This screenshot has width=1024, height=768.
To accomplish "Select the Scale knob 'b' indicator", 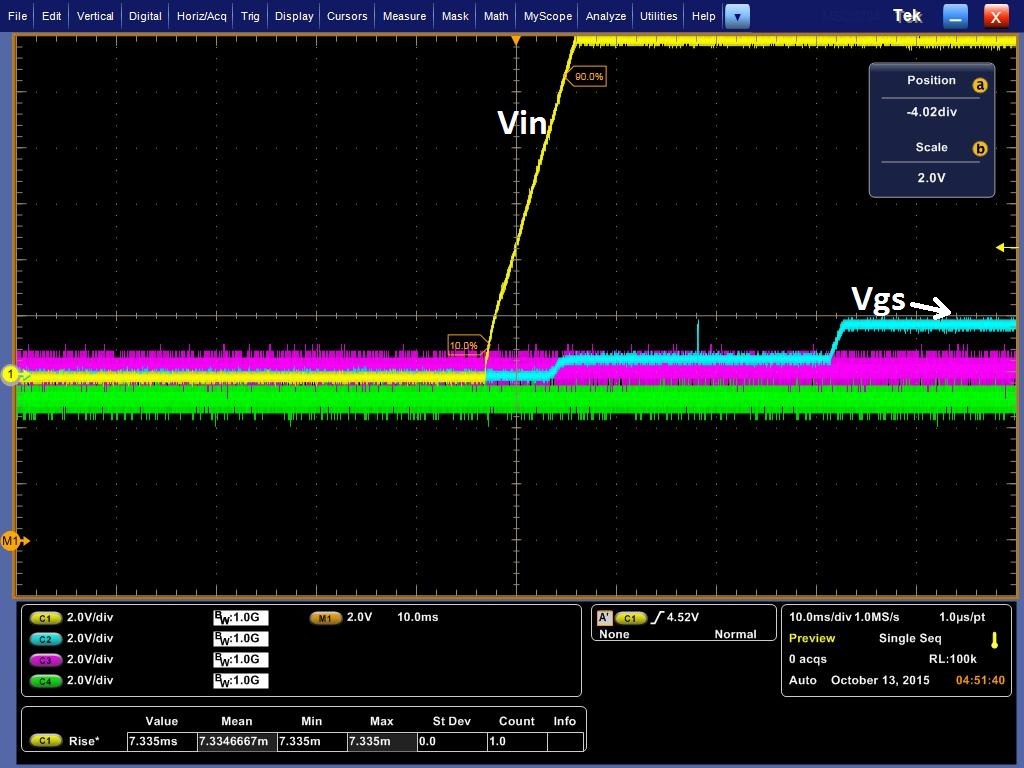I will (x=980, y=148).
